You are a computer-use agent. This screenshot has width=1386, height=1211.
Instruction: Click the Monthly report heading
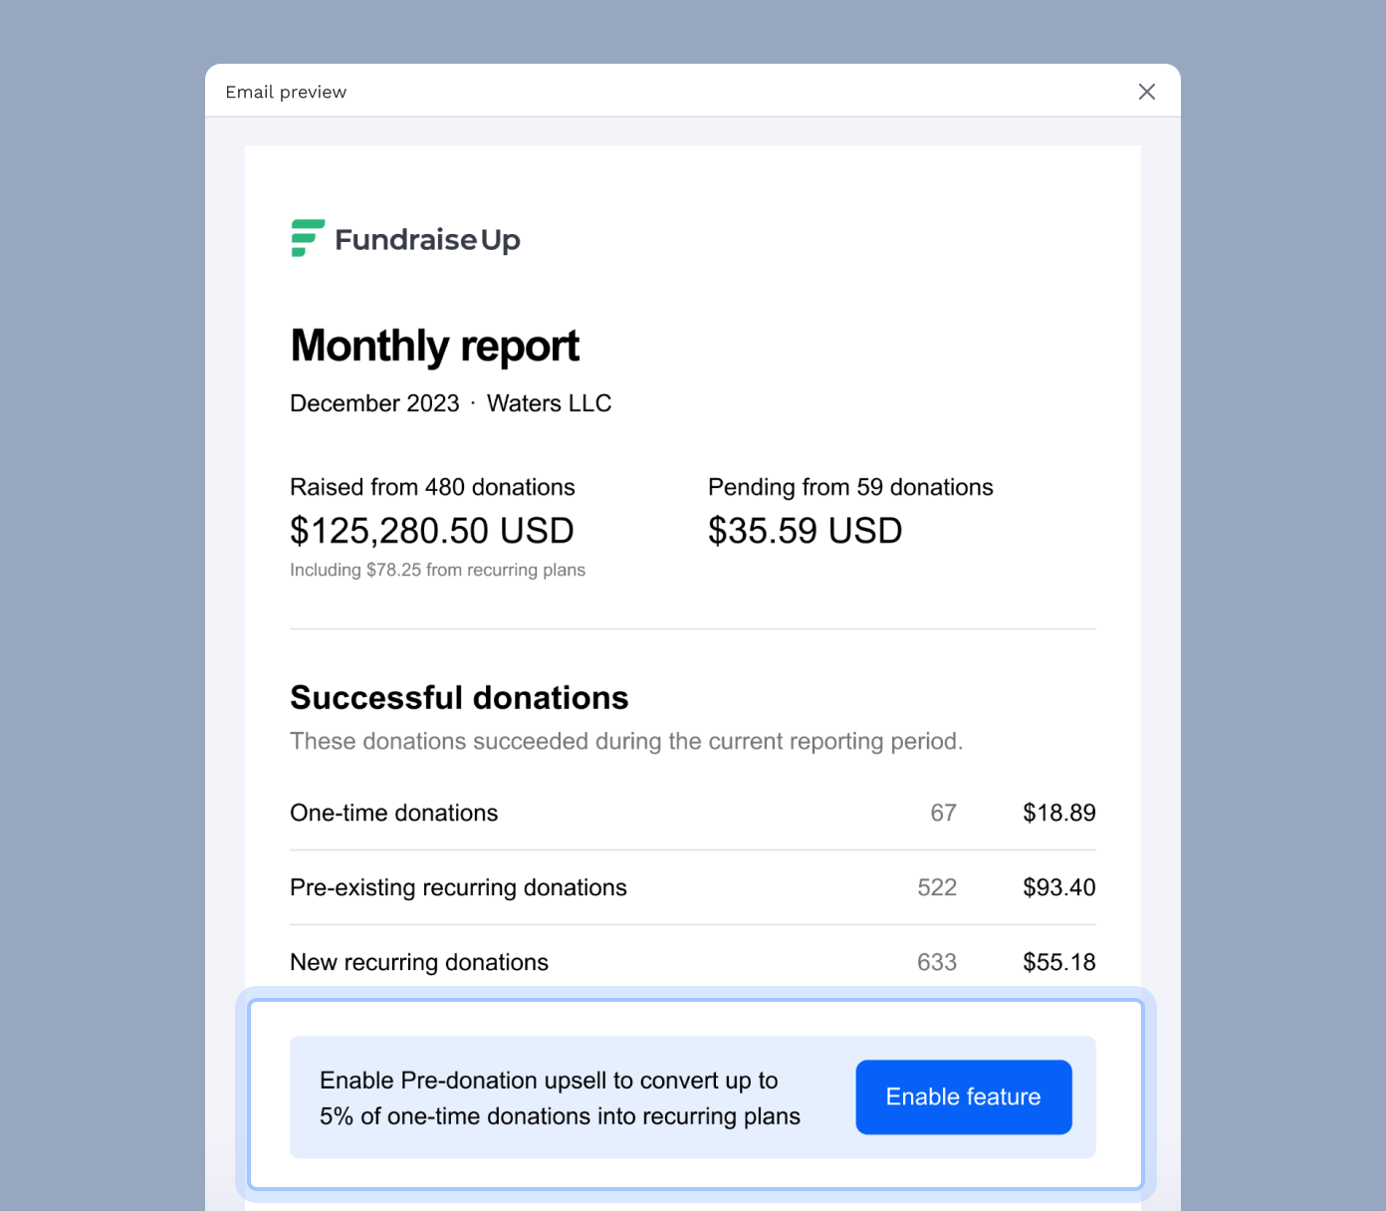tap(434, 346)
